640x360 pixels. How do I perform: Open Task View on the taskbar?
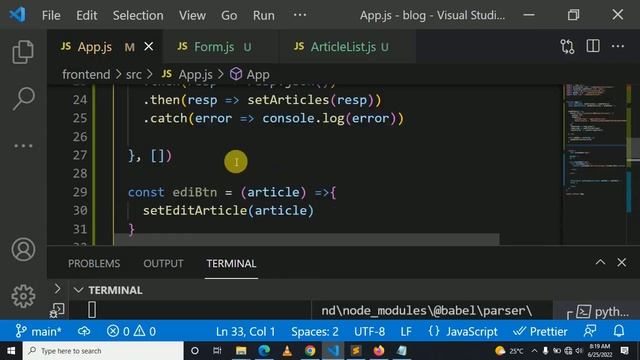point(217,351)
